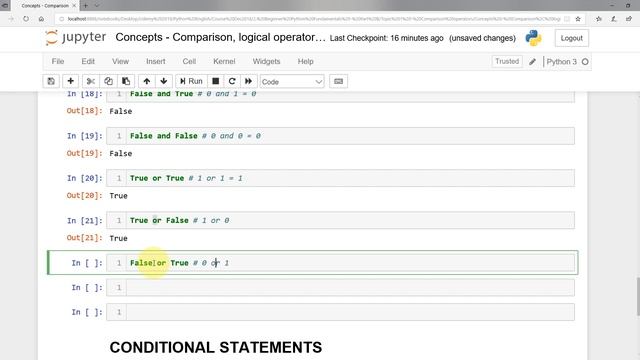Click Out[18] False output
The height and width of the screenshot is (360, 640).
pyautogui.click(x=120, y=111)
